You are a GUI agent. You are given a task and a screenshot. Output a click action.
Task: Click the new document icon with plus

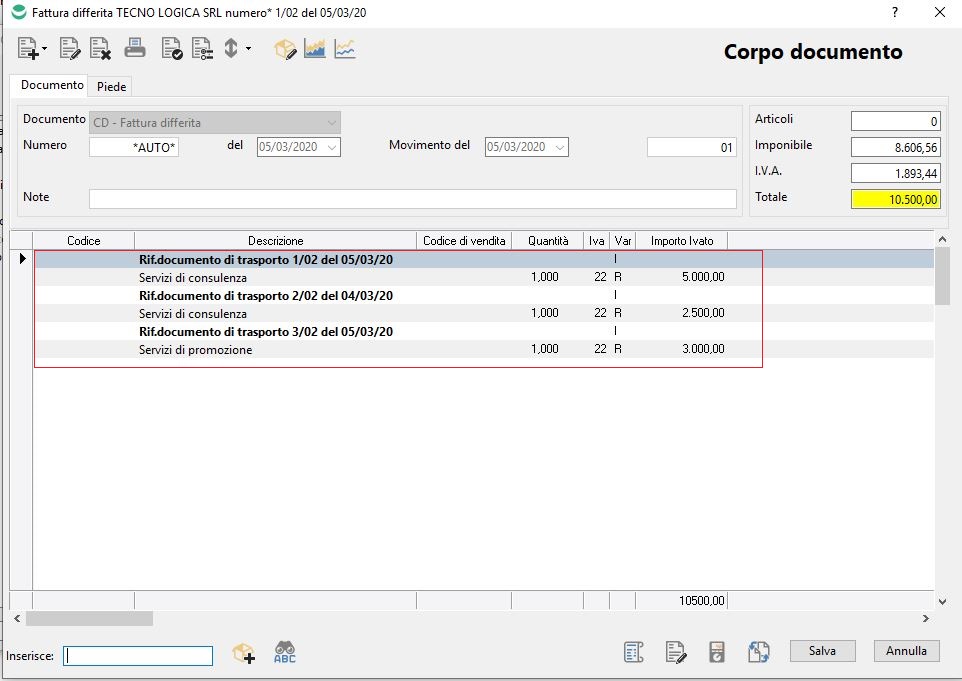click(x=29, y=48)
